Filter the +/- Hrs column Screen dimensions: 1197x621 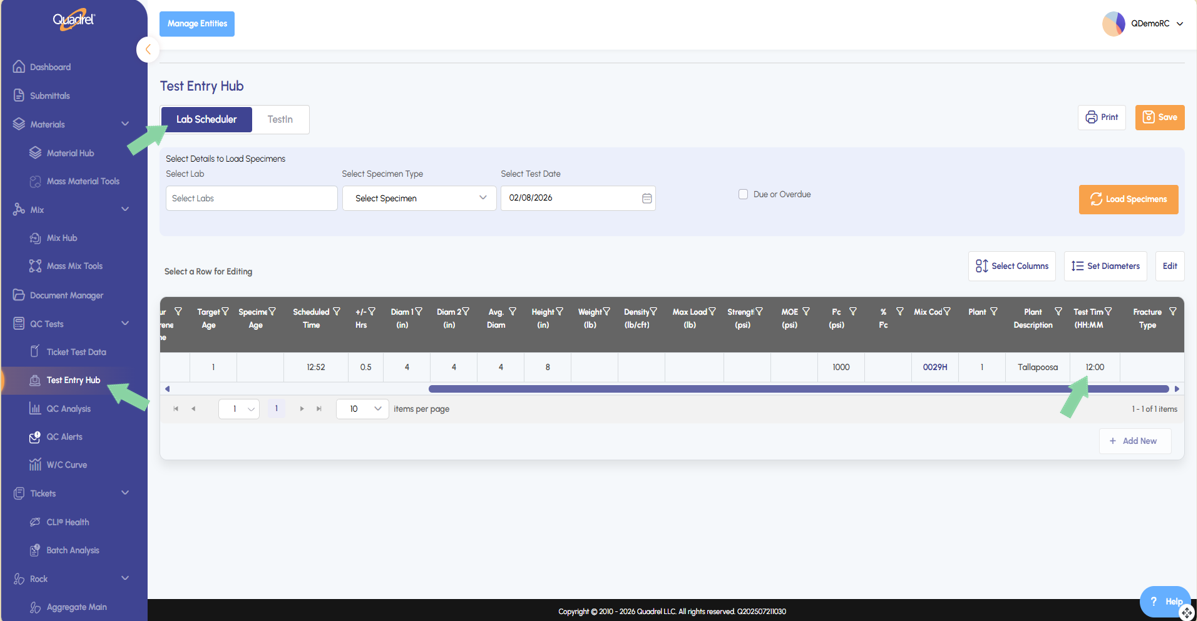(372, 312)
